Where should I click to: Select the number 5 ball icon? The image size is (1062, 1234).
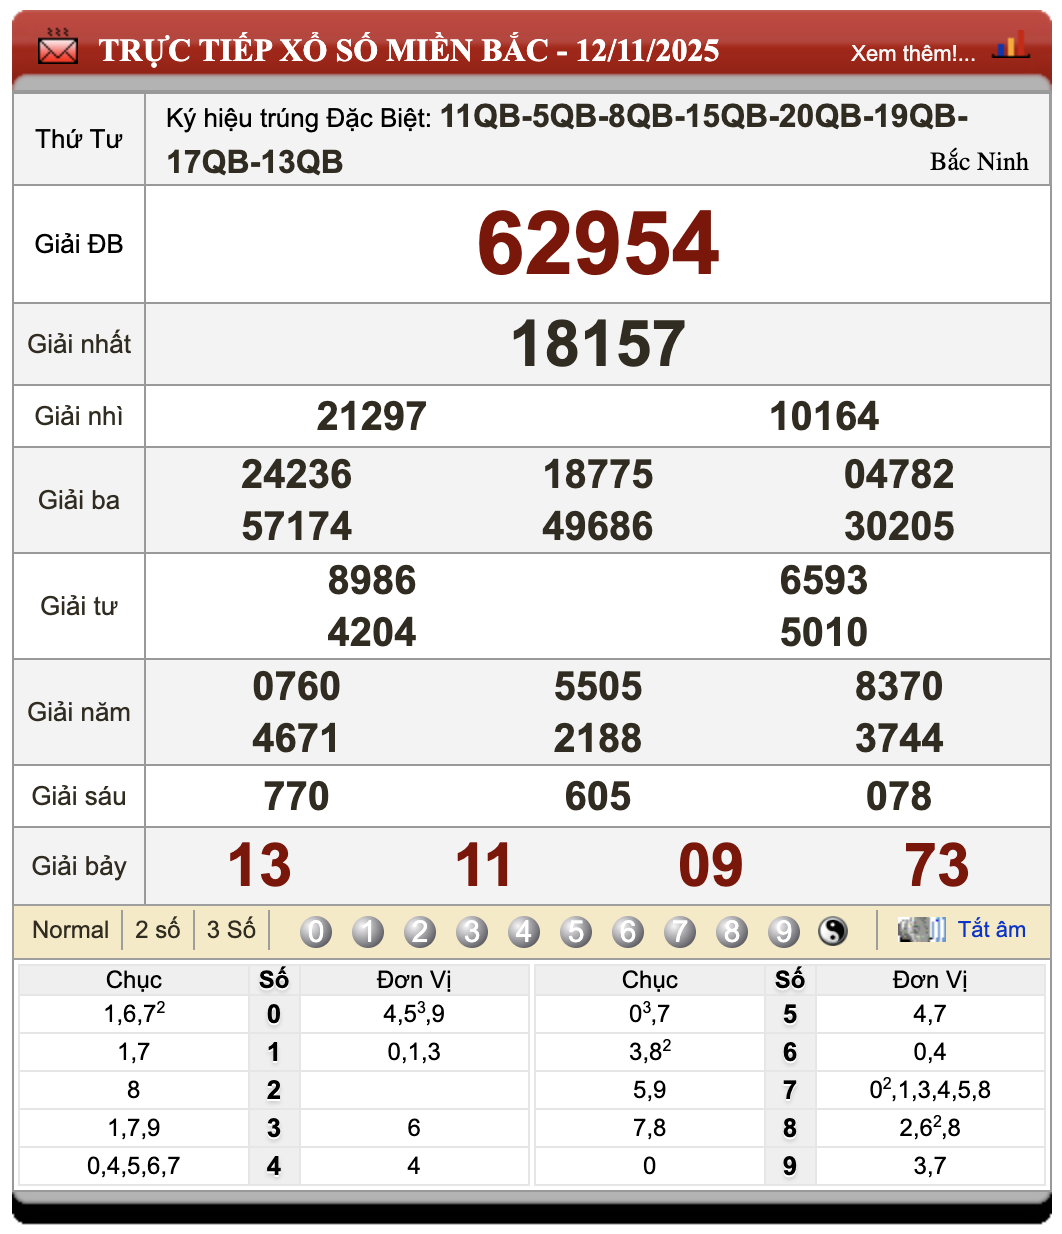576,930
